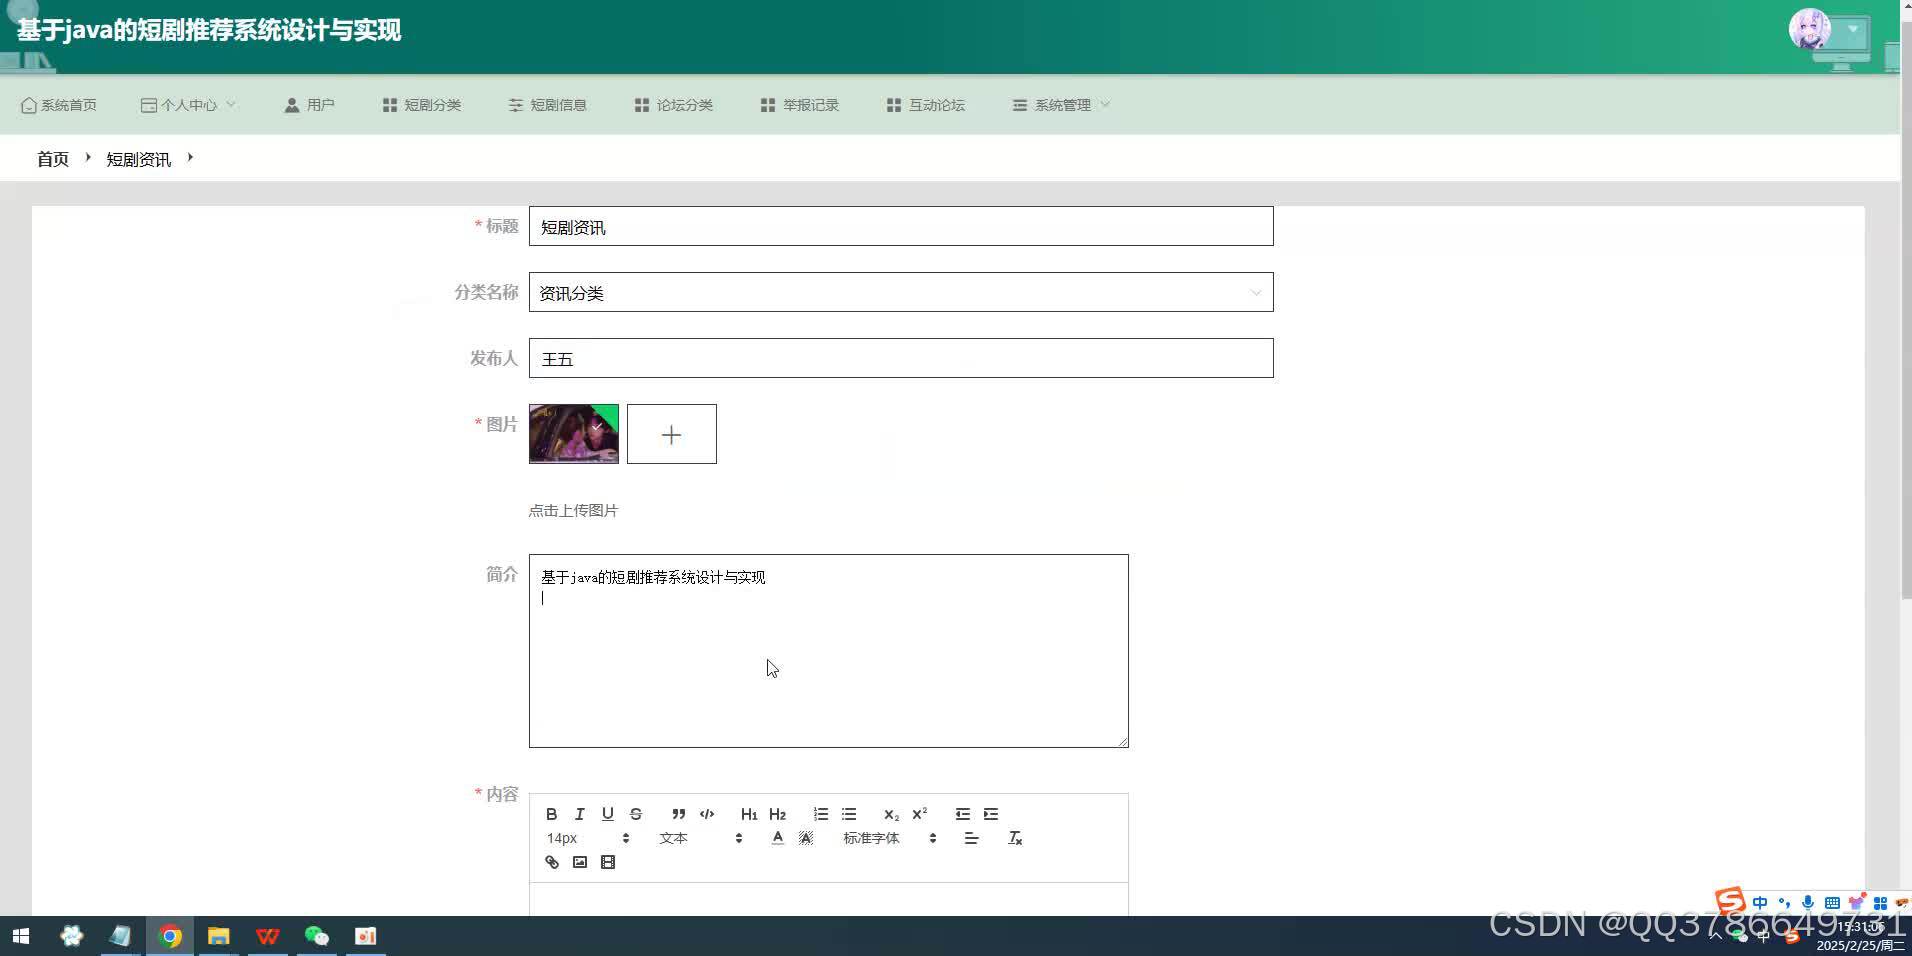Insert a blockquote using the quote icon

click(679, 814)
